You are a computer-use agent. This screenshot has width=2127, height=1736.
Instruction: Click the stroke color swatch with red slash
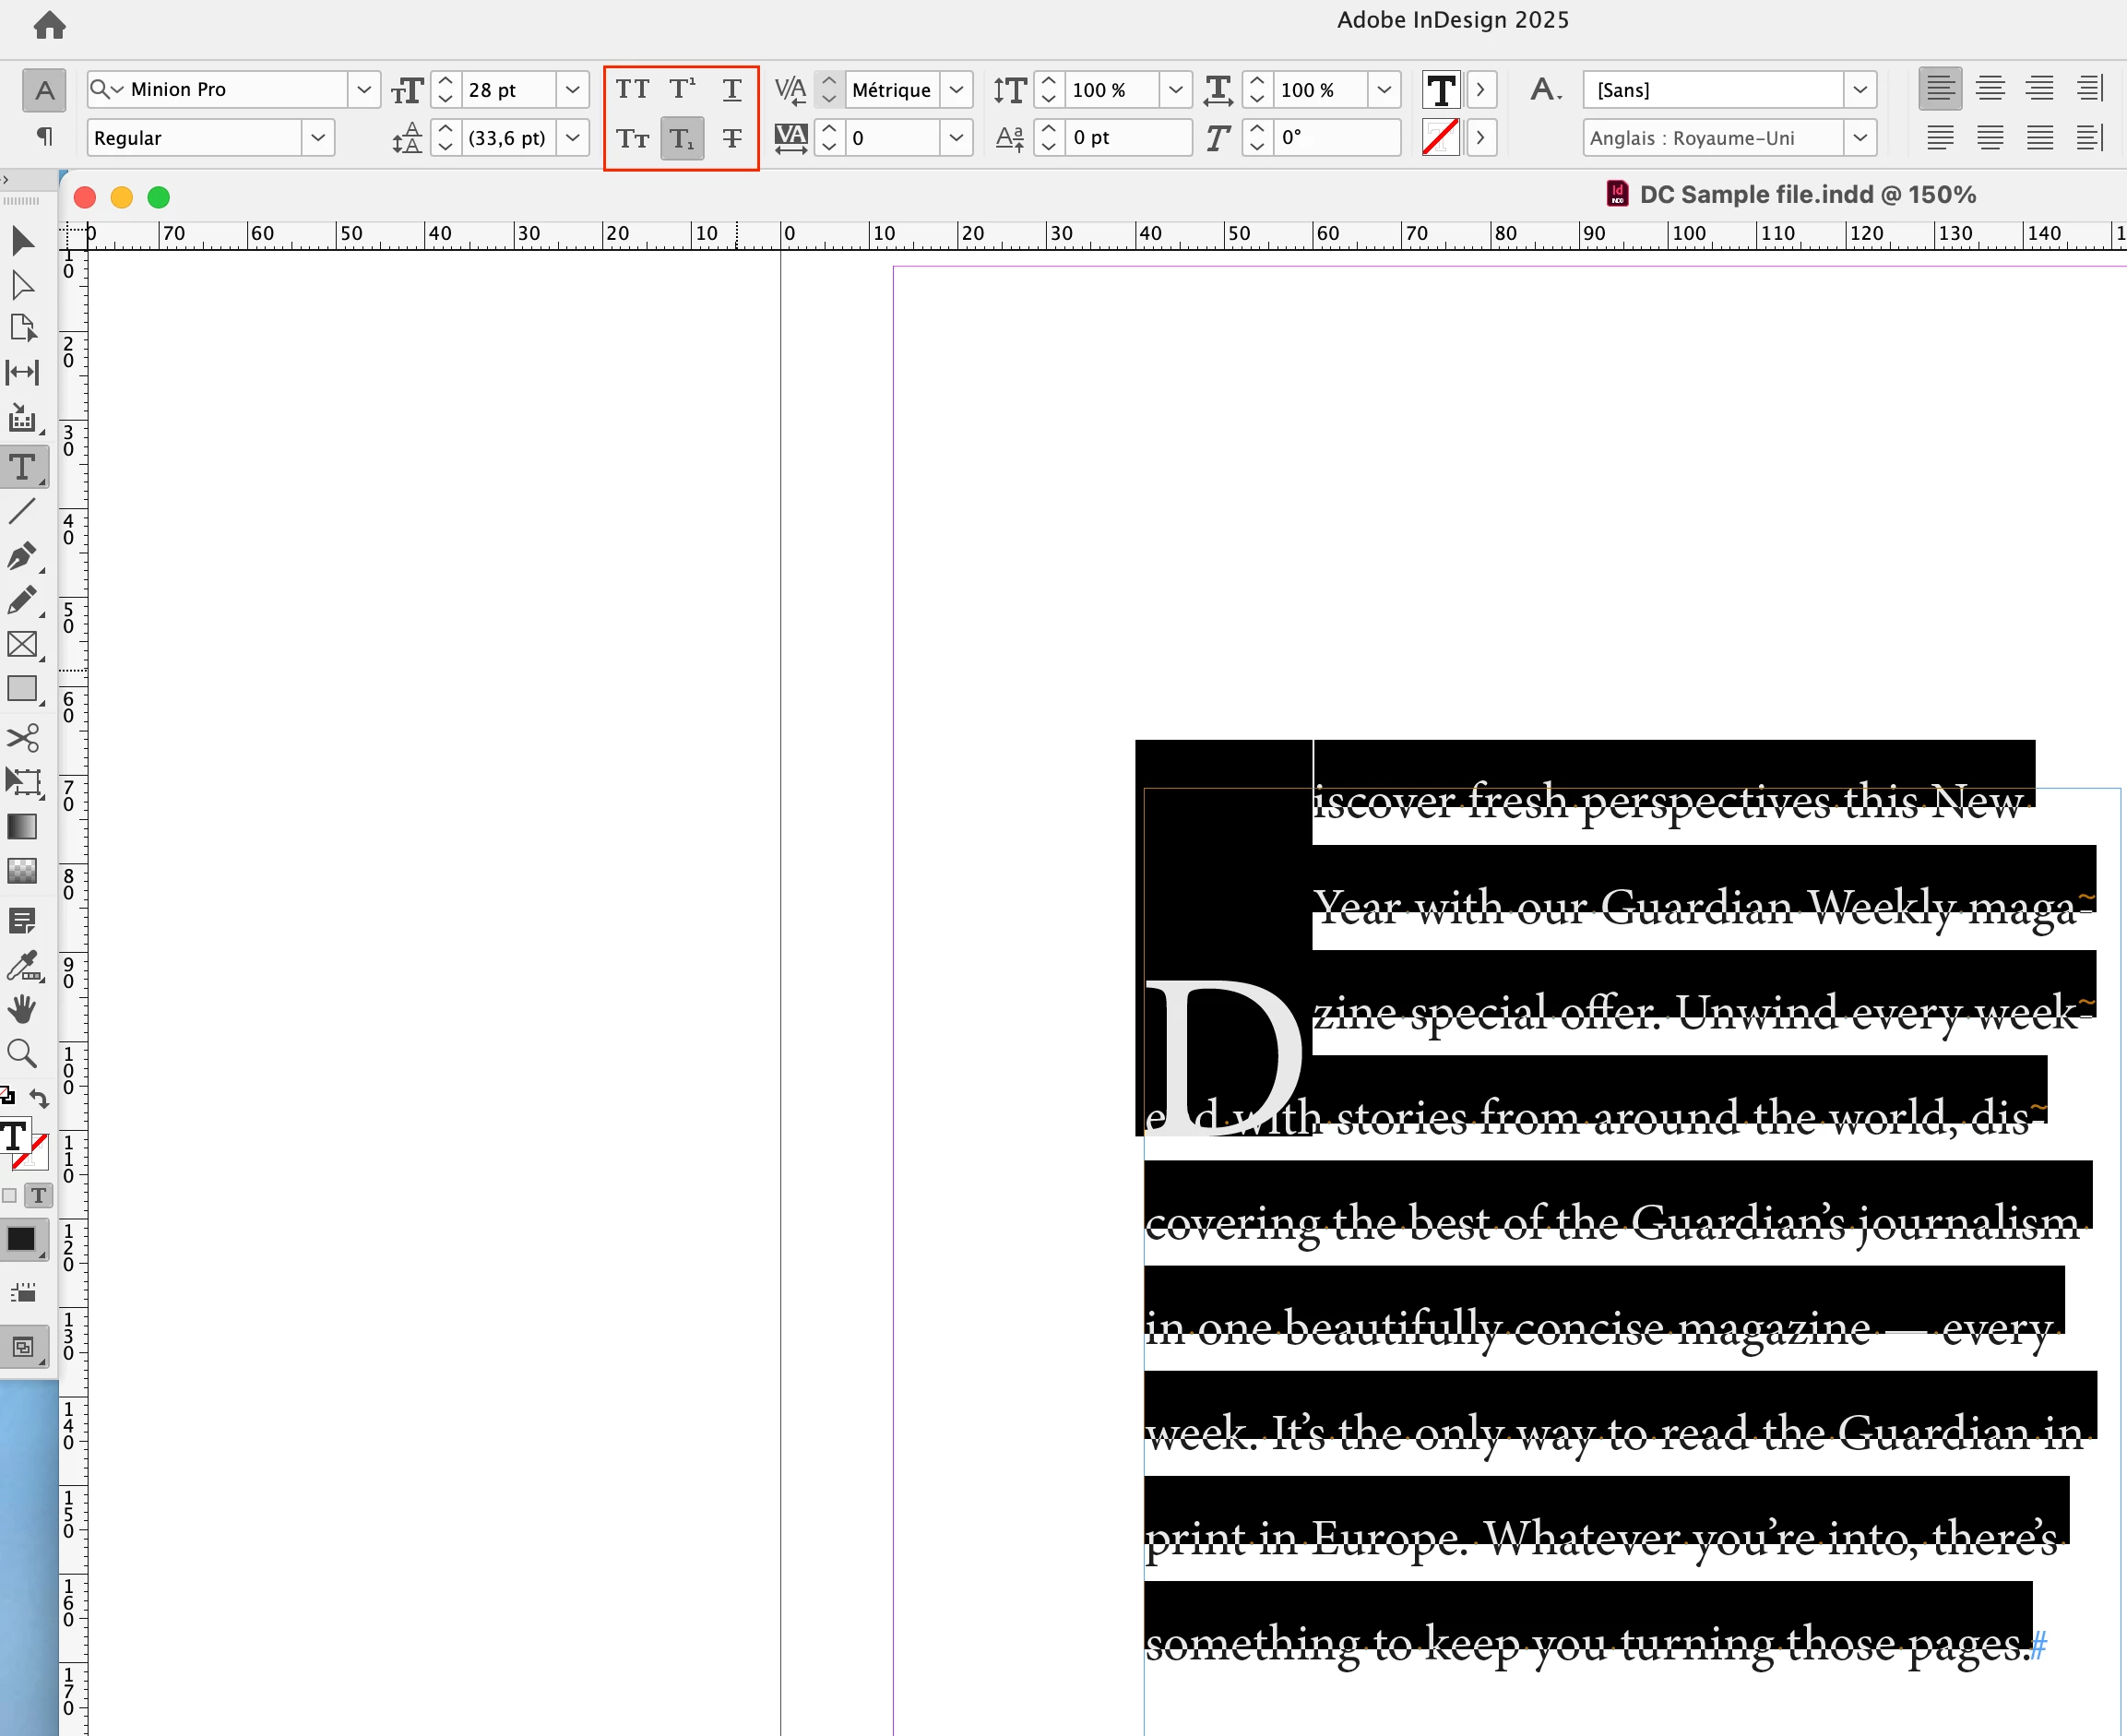[1440, 137]
